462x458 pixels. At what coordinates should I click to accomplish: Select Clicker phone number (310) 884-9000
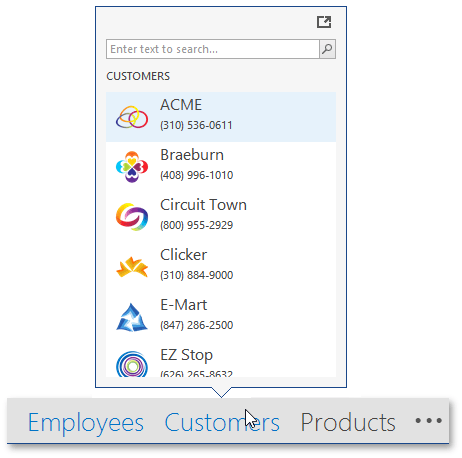click(197, 275)
